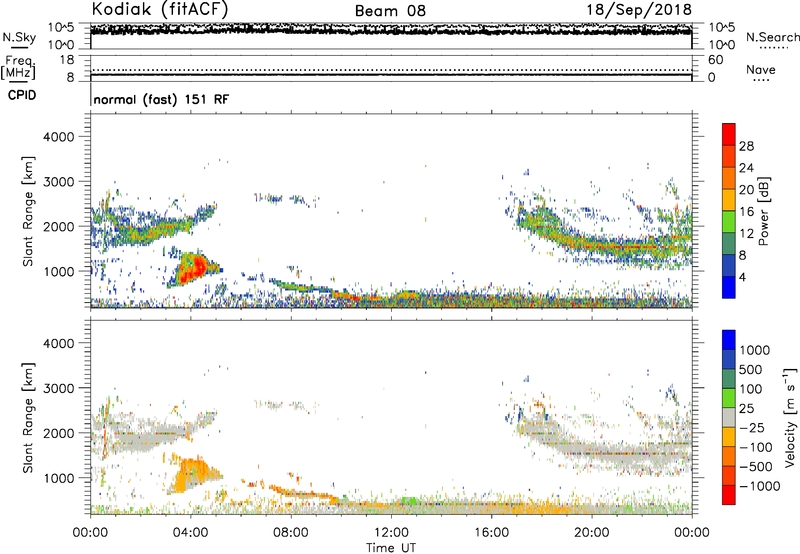Click the 60 tick of Nave axis
Viewport: 800px width, 554px height.
(715, 60)
